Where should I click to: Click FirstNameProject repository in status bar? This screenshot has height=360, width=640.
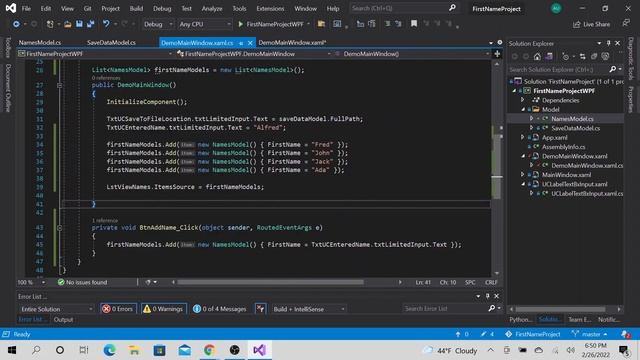[x=533, y=334]
